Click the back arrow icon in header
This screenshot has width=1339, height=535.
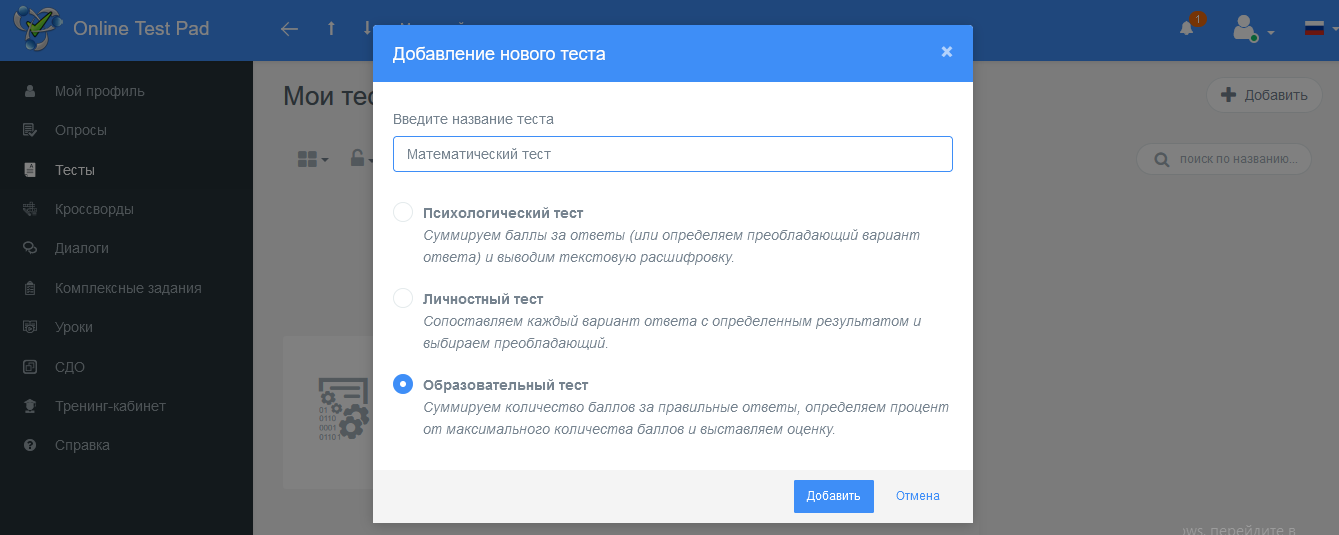point(289,29)
